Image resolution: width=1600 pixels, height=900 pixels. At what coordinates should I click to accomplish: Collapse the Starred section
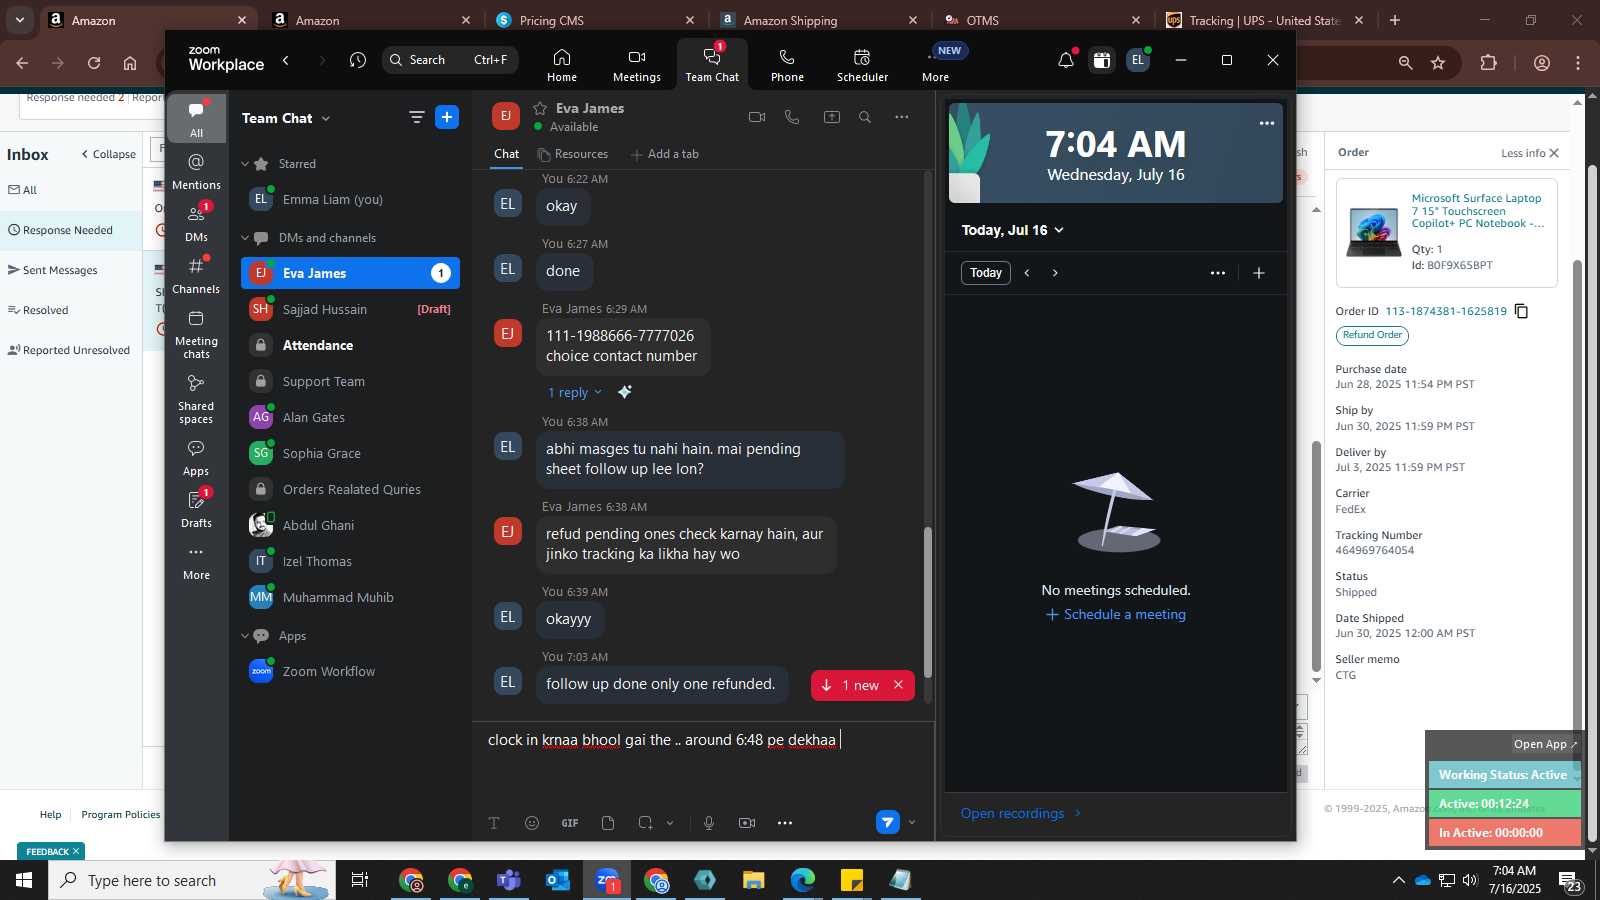click(245, 164)
